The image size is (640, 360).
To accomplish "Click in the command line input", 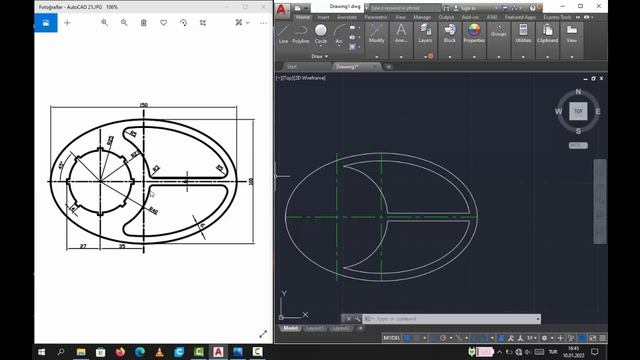I will 451,319.
